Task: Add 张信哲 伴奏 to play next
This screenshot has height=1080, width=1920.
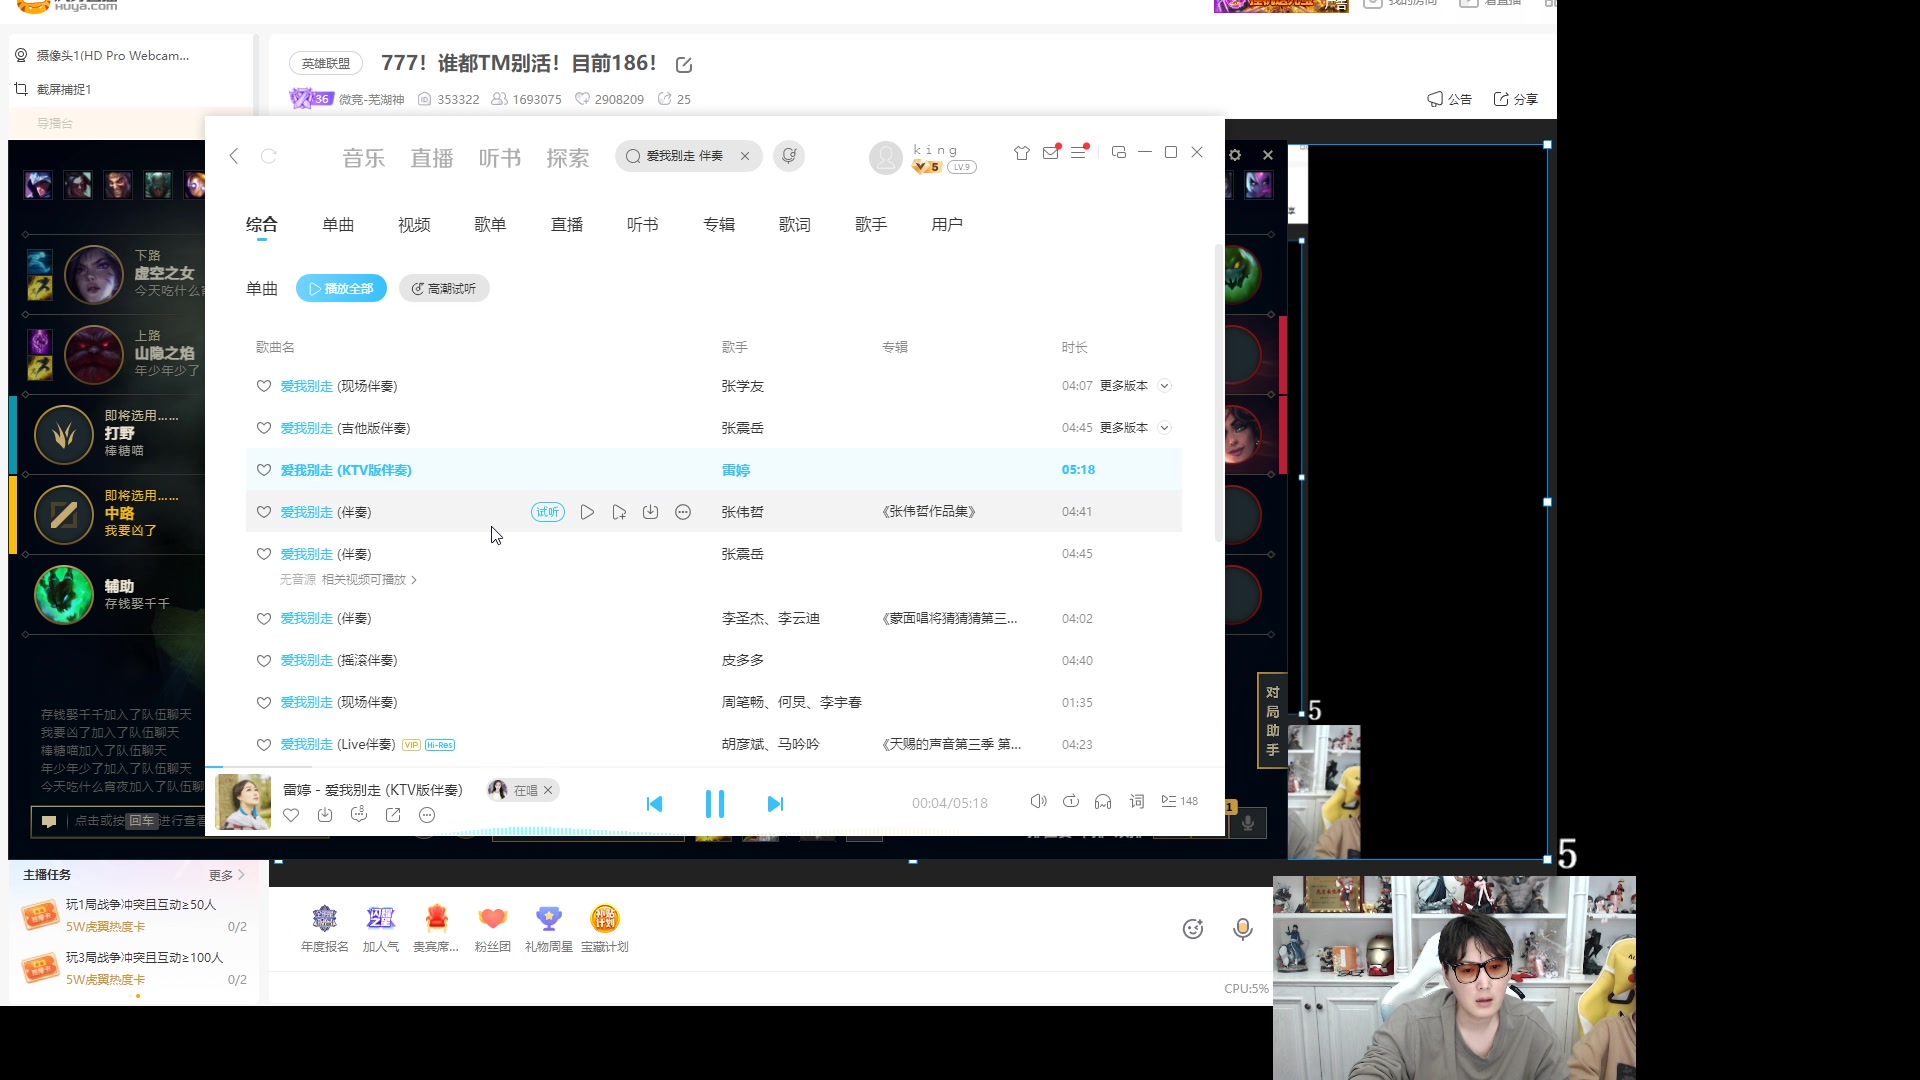Action: pos(619,512)
